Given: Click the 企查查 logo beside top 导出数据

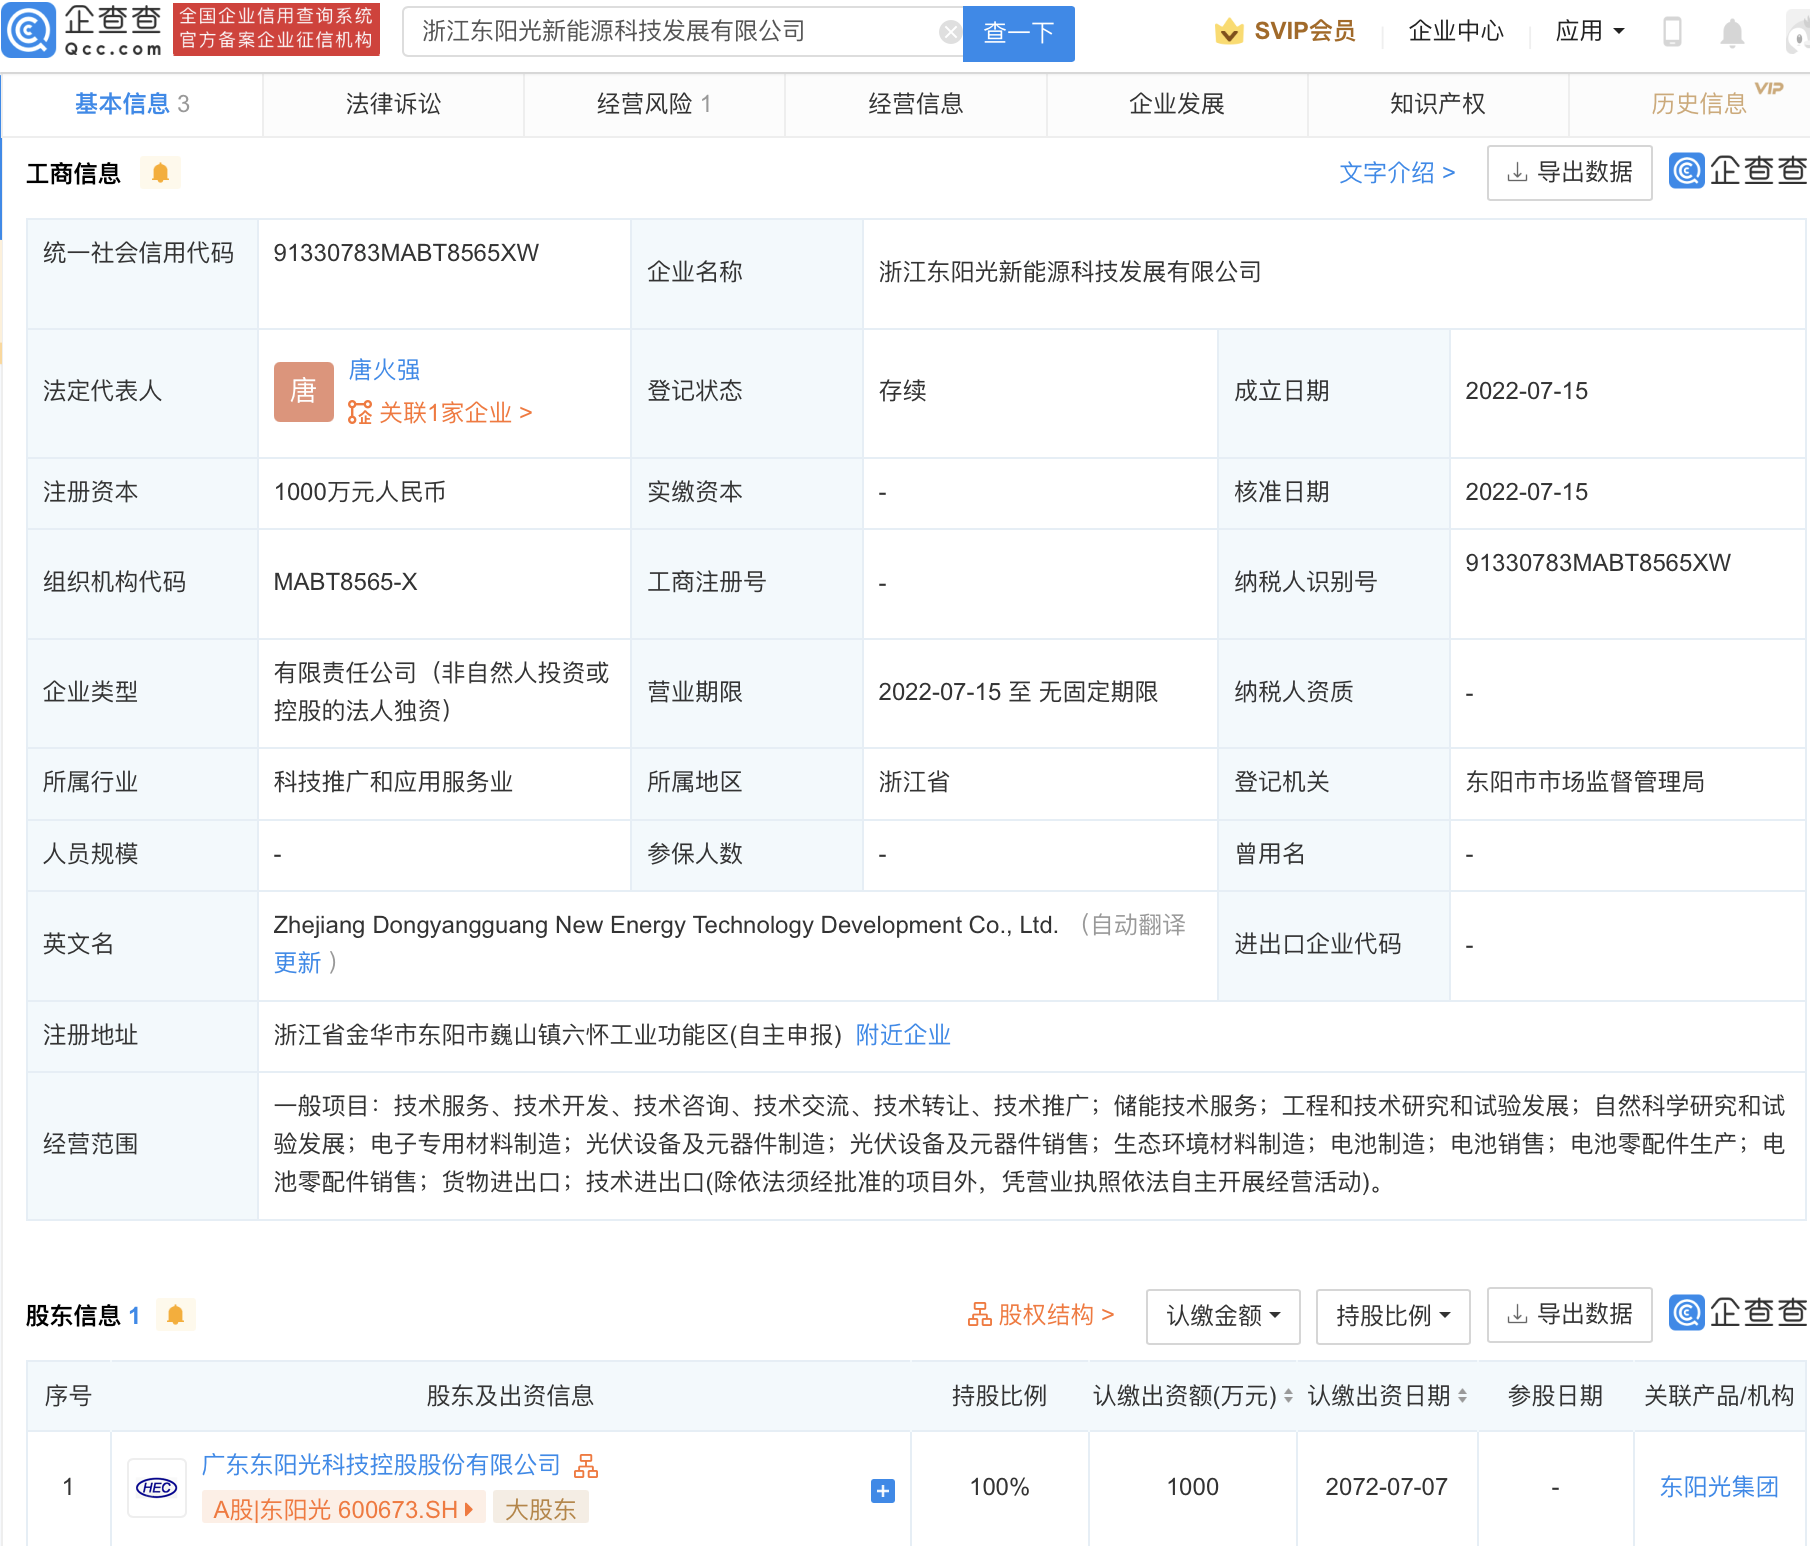Looking at the screenshot, I should [x=1738, y=171].
